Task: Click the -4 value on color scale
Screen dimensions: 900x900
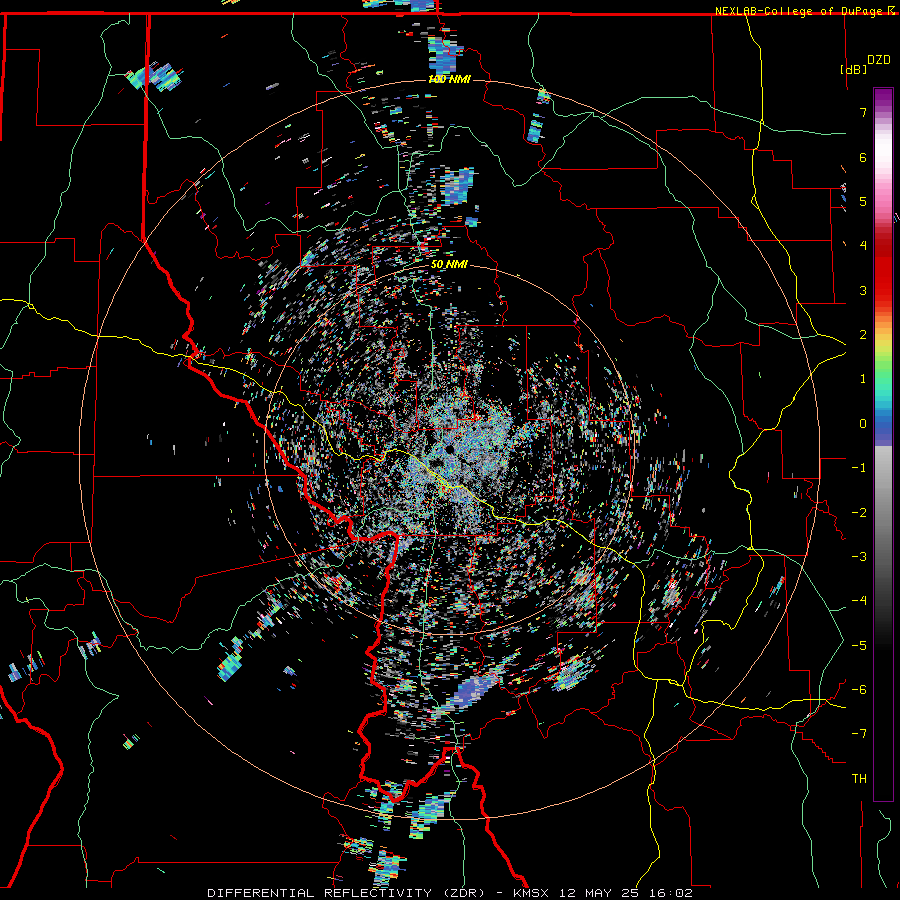Action: [859, 600]
